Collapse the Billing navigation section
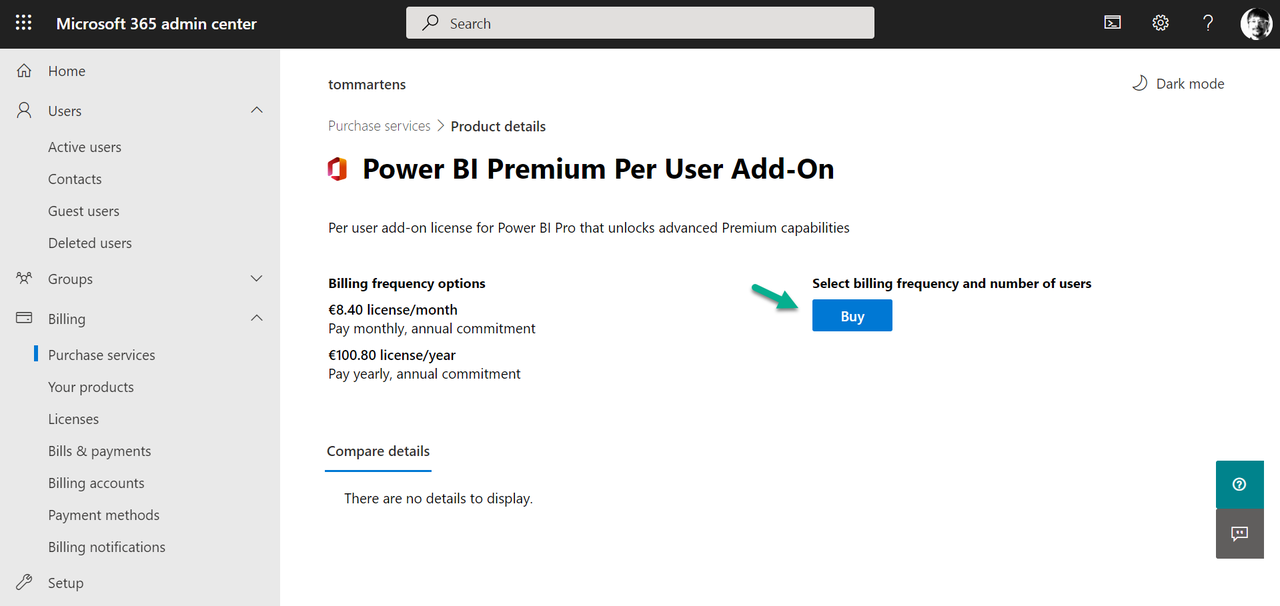 [x=256, y=318]
